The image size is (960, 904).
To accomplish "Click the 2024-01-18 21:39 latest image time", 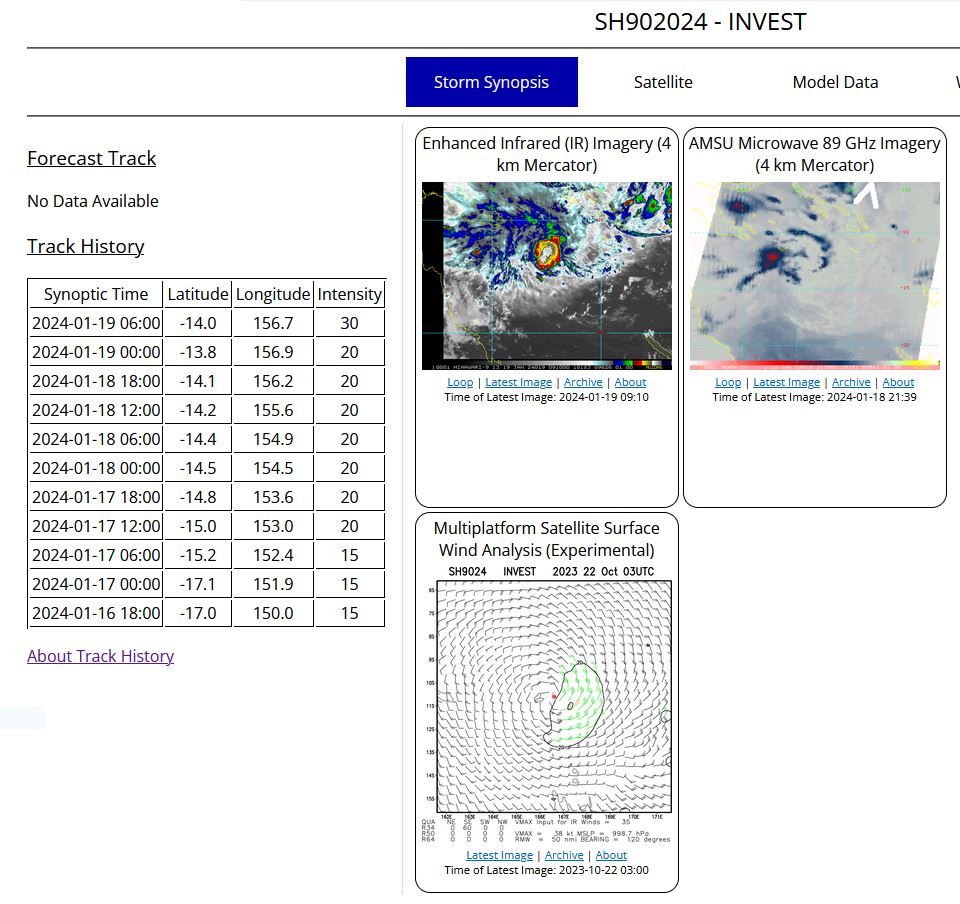I will click(871, 397).
